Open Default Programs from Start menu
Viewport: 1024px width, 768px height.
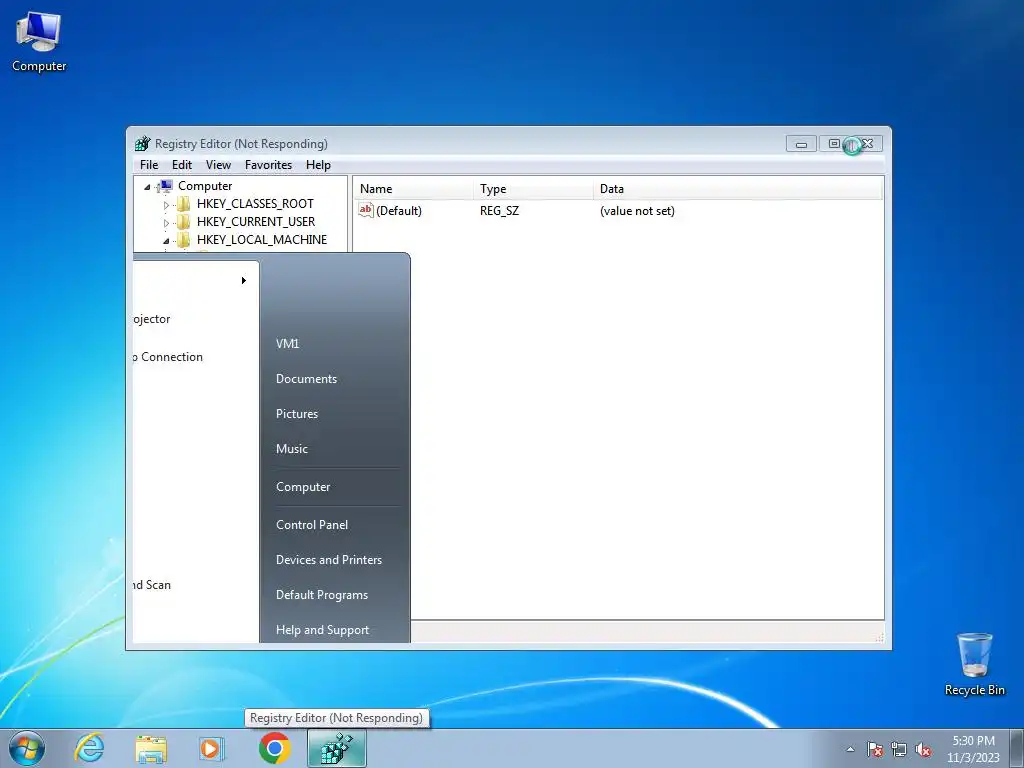click(322, 595)
